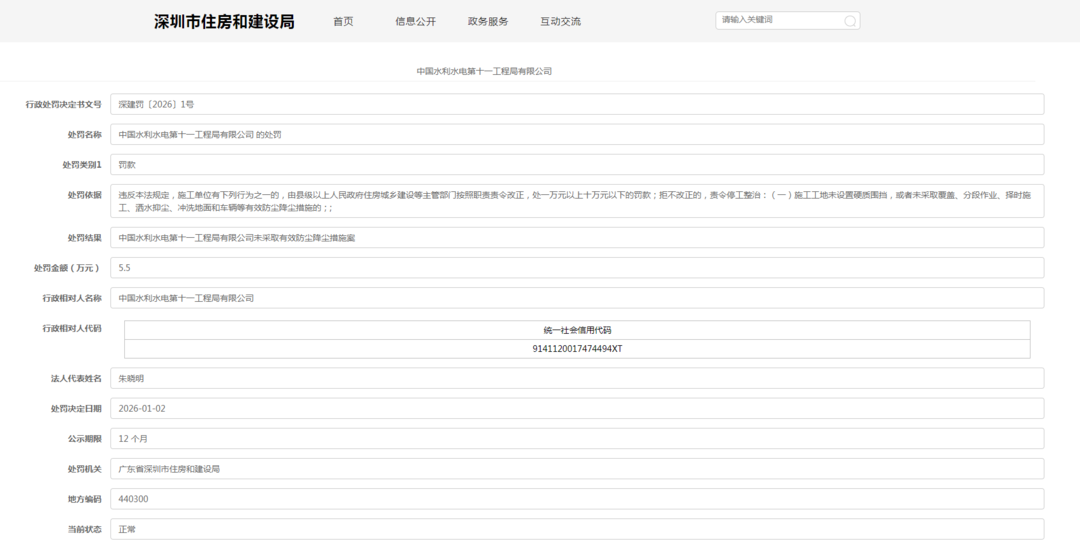1080x545 pixels.
Task: Select 互动交流 in the navigation bar
Action: tap(560, 21)
